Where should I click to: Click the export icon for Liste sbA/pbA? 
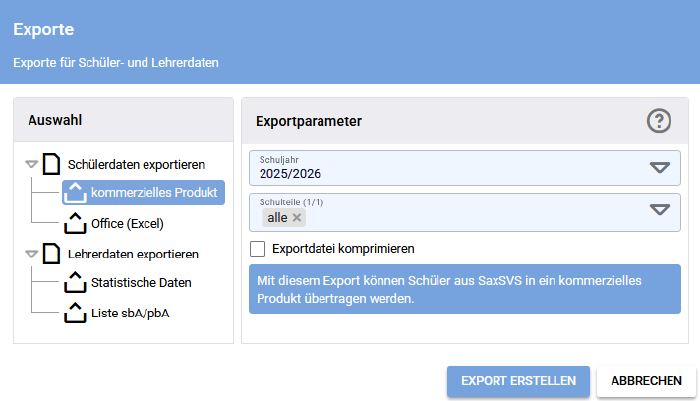coord(76,313)
